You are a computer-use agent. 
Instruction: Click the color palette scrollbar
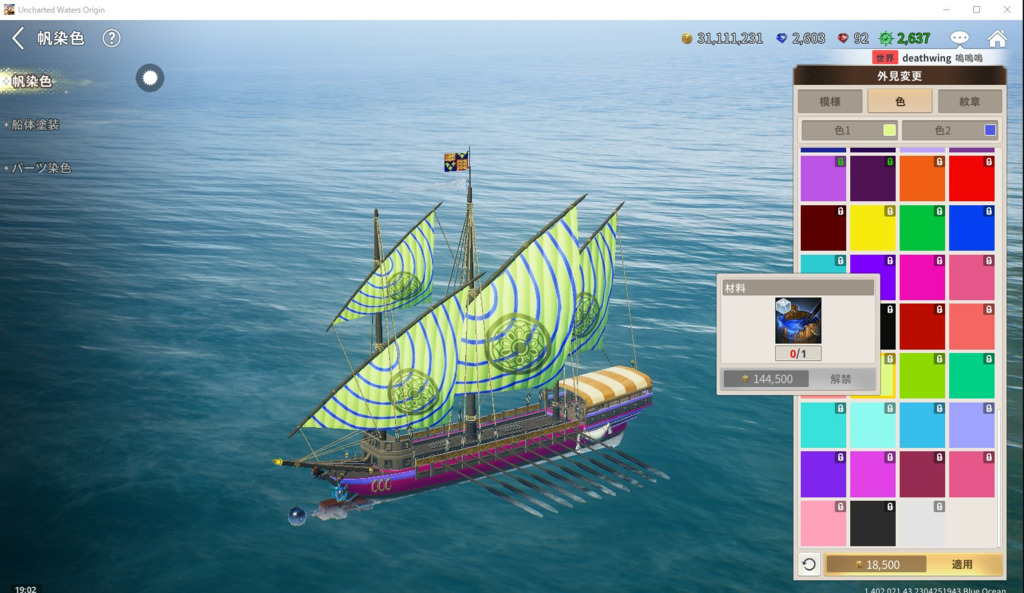[x=1000, y=477]
